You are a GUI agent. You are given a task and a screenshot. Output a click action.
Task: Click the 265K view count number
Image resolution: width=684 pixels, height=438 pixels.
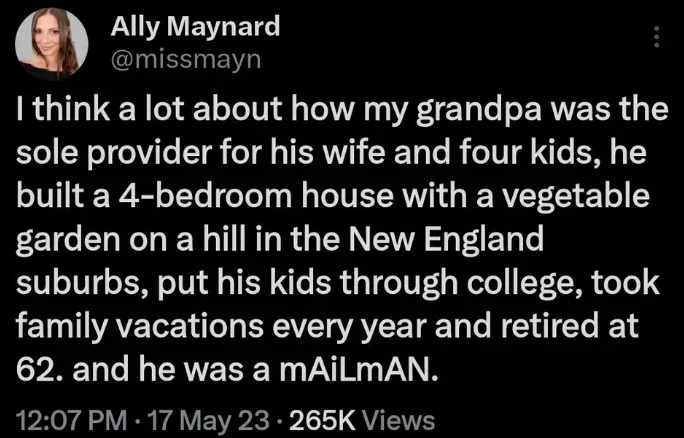323,421
